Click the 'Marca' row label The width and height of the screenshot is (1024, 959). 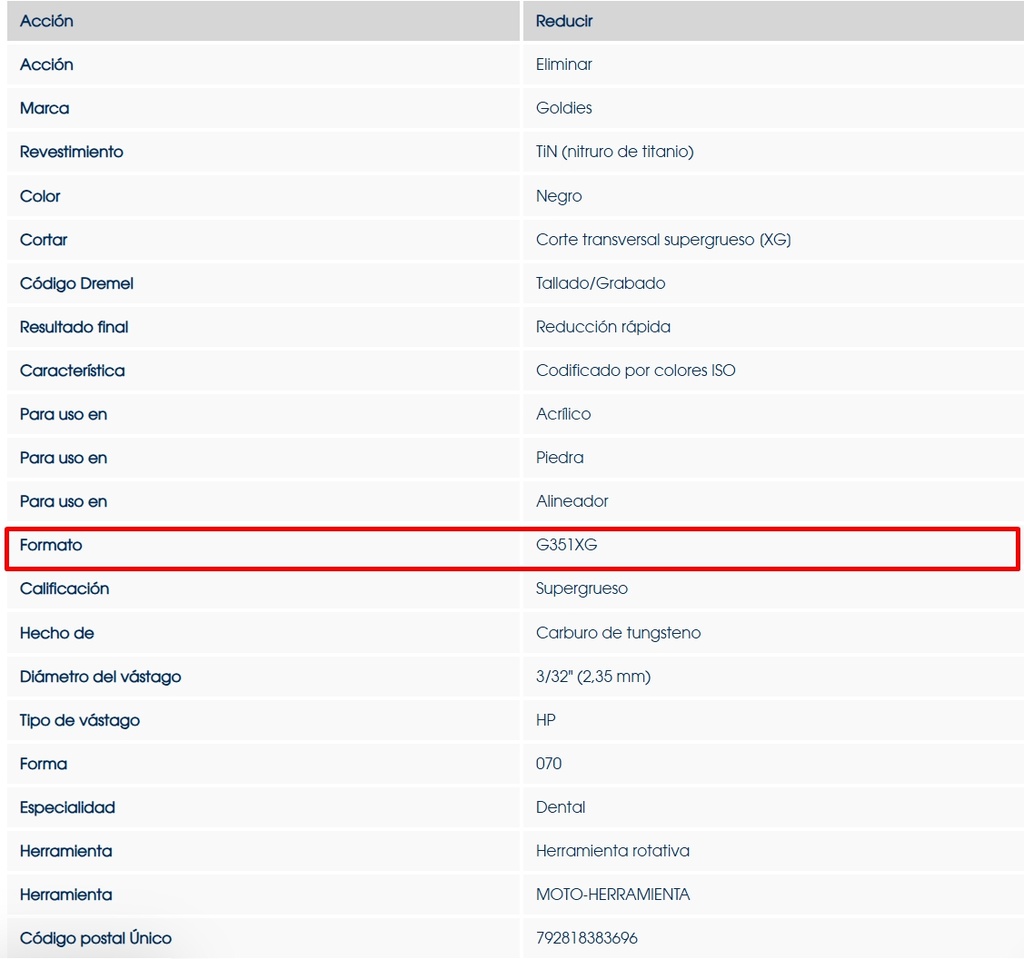click(45, 108)
